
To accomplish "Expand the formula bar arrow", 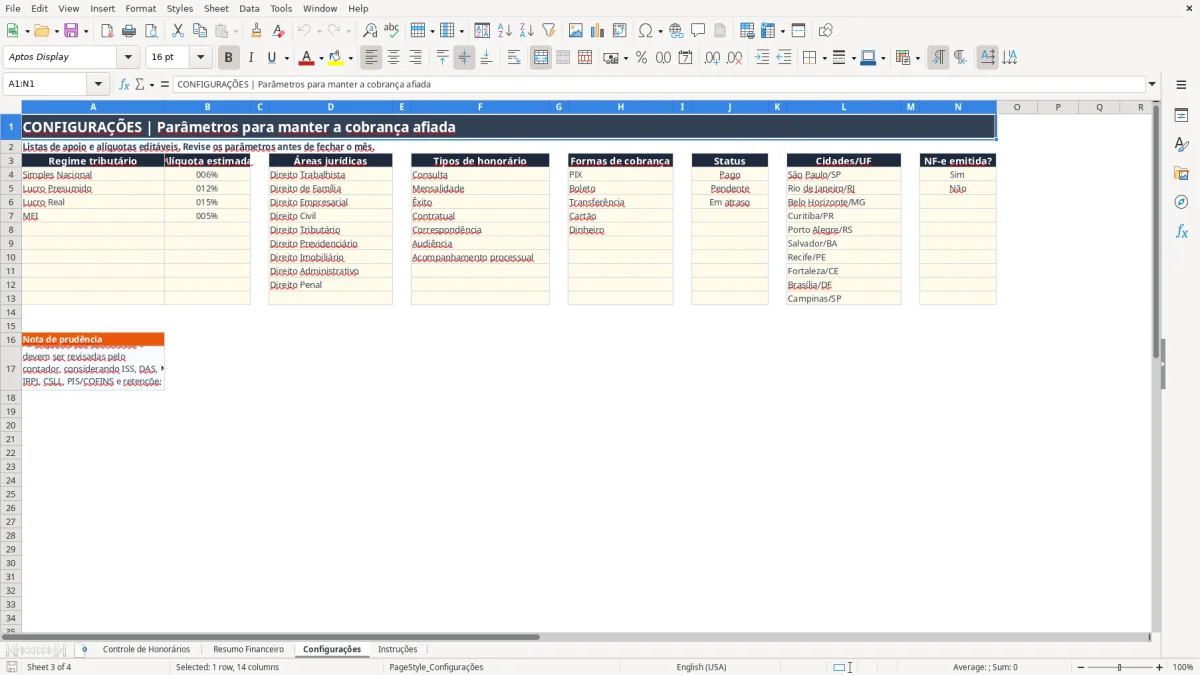I will 1152,84.
